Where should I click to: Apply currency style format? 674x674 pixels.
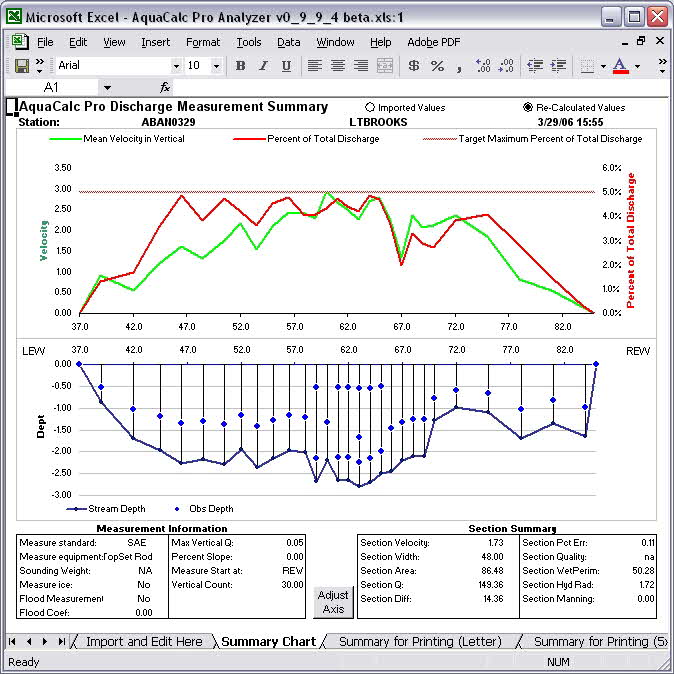(414, 66)
